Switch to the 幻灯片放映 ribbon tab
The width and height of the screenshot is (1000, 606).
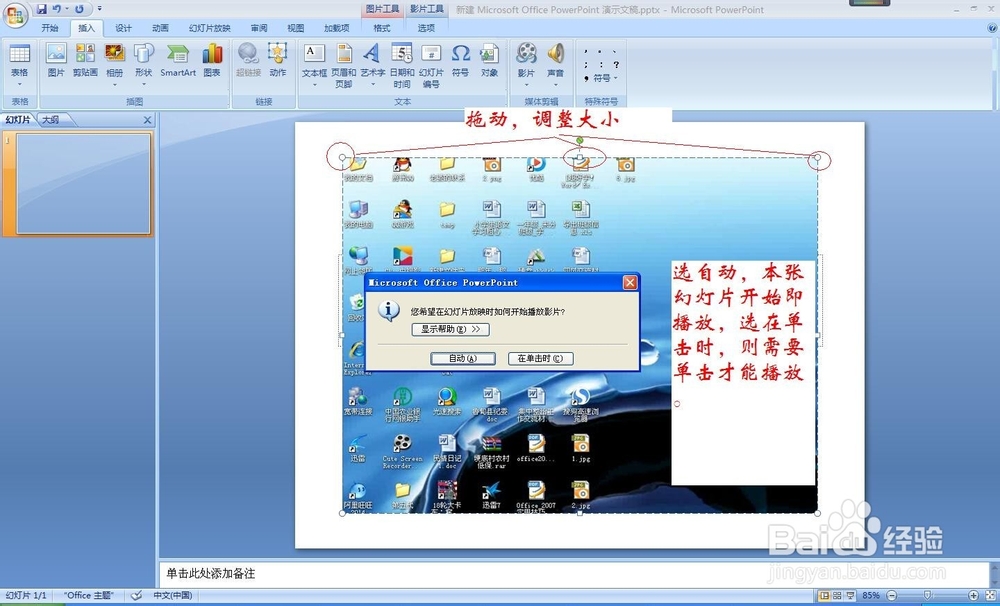(x=210, y=28)
